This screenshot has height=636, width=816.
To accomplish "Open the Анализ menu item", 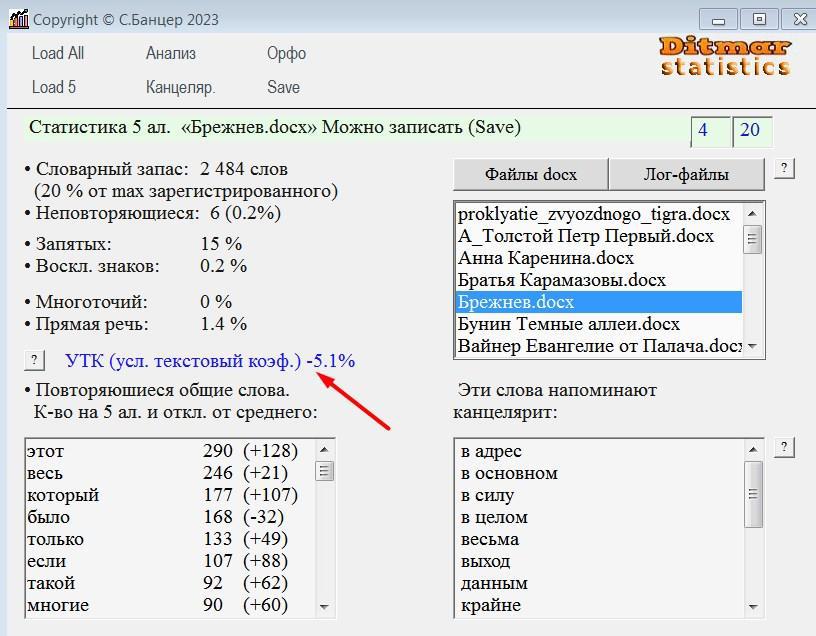I will [171, 53].
